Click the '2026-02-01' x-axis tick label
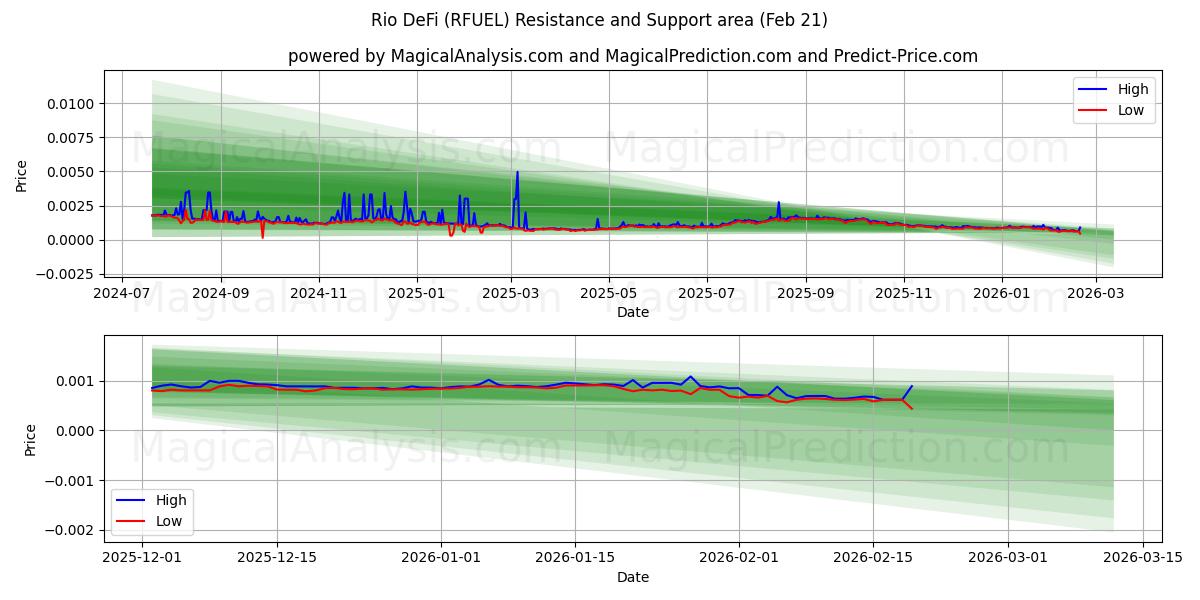The width and height of the screenshot is (1200, 600). click(739, 558)
